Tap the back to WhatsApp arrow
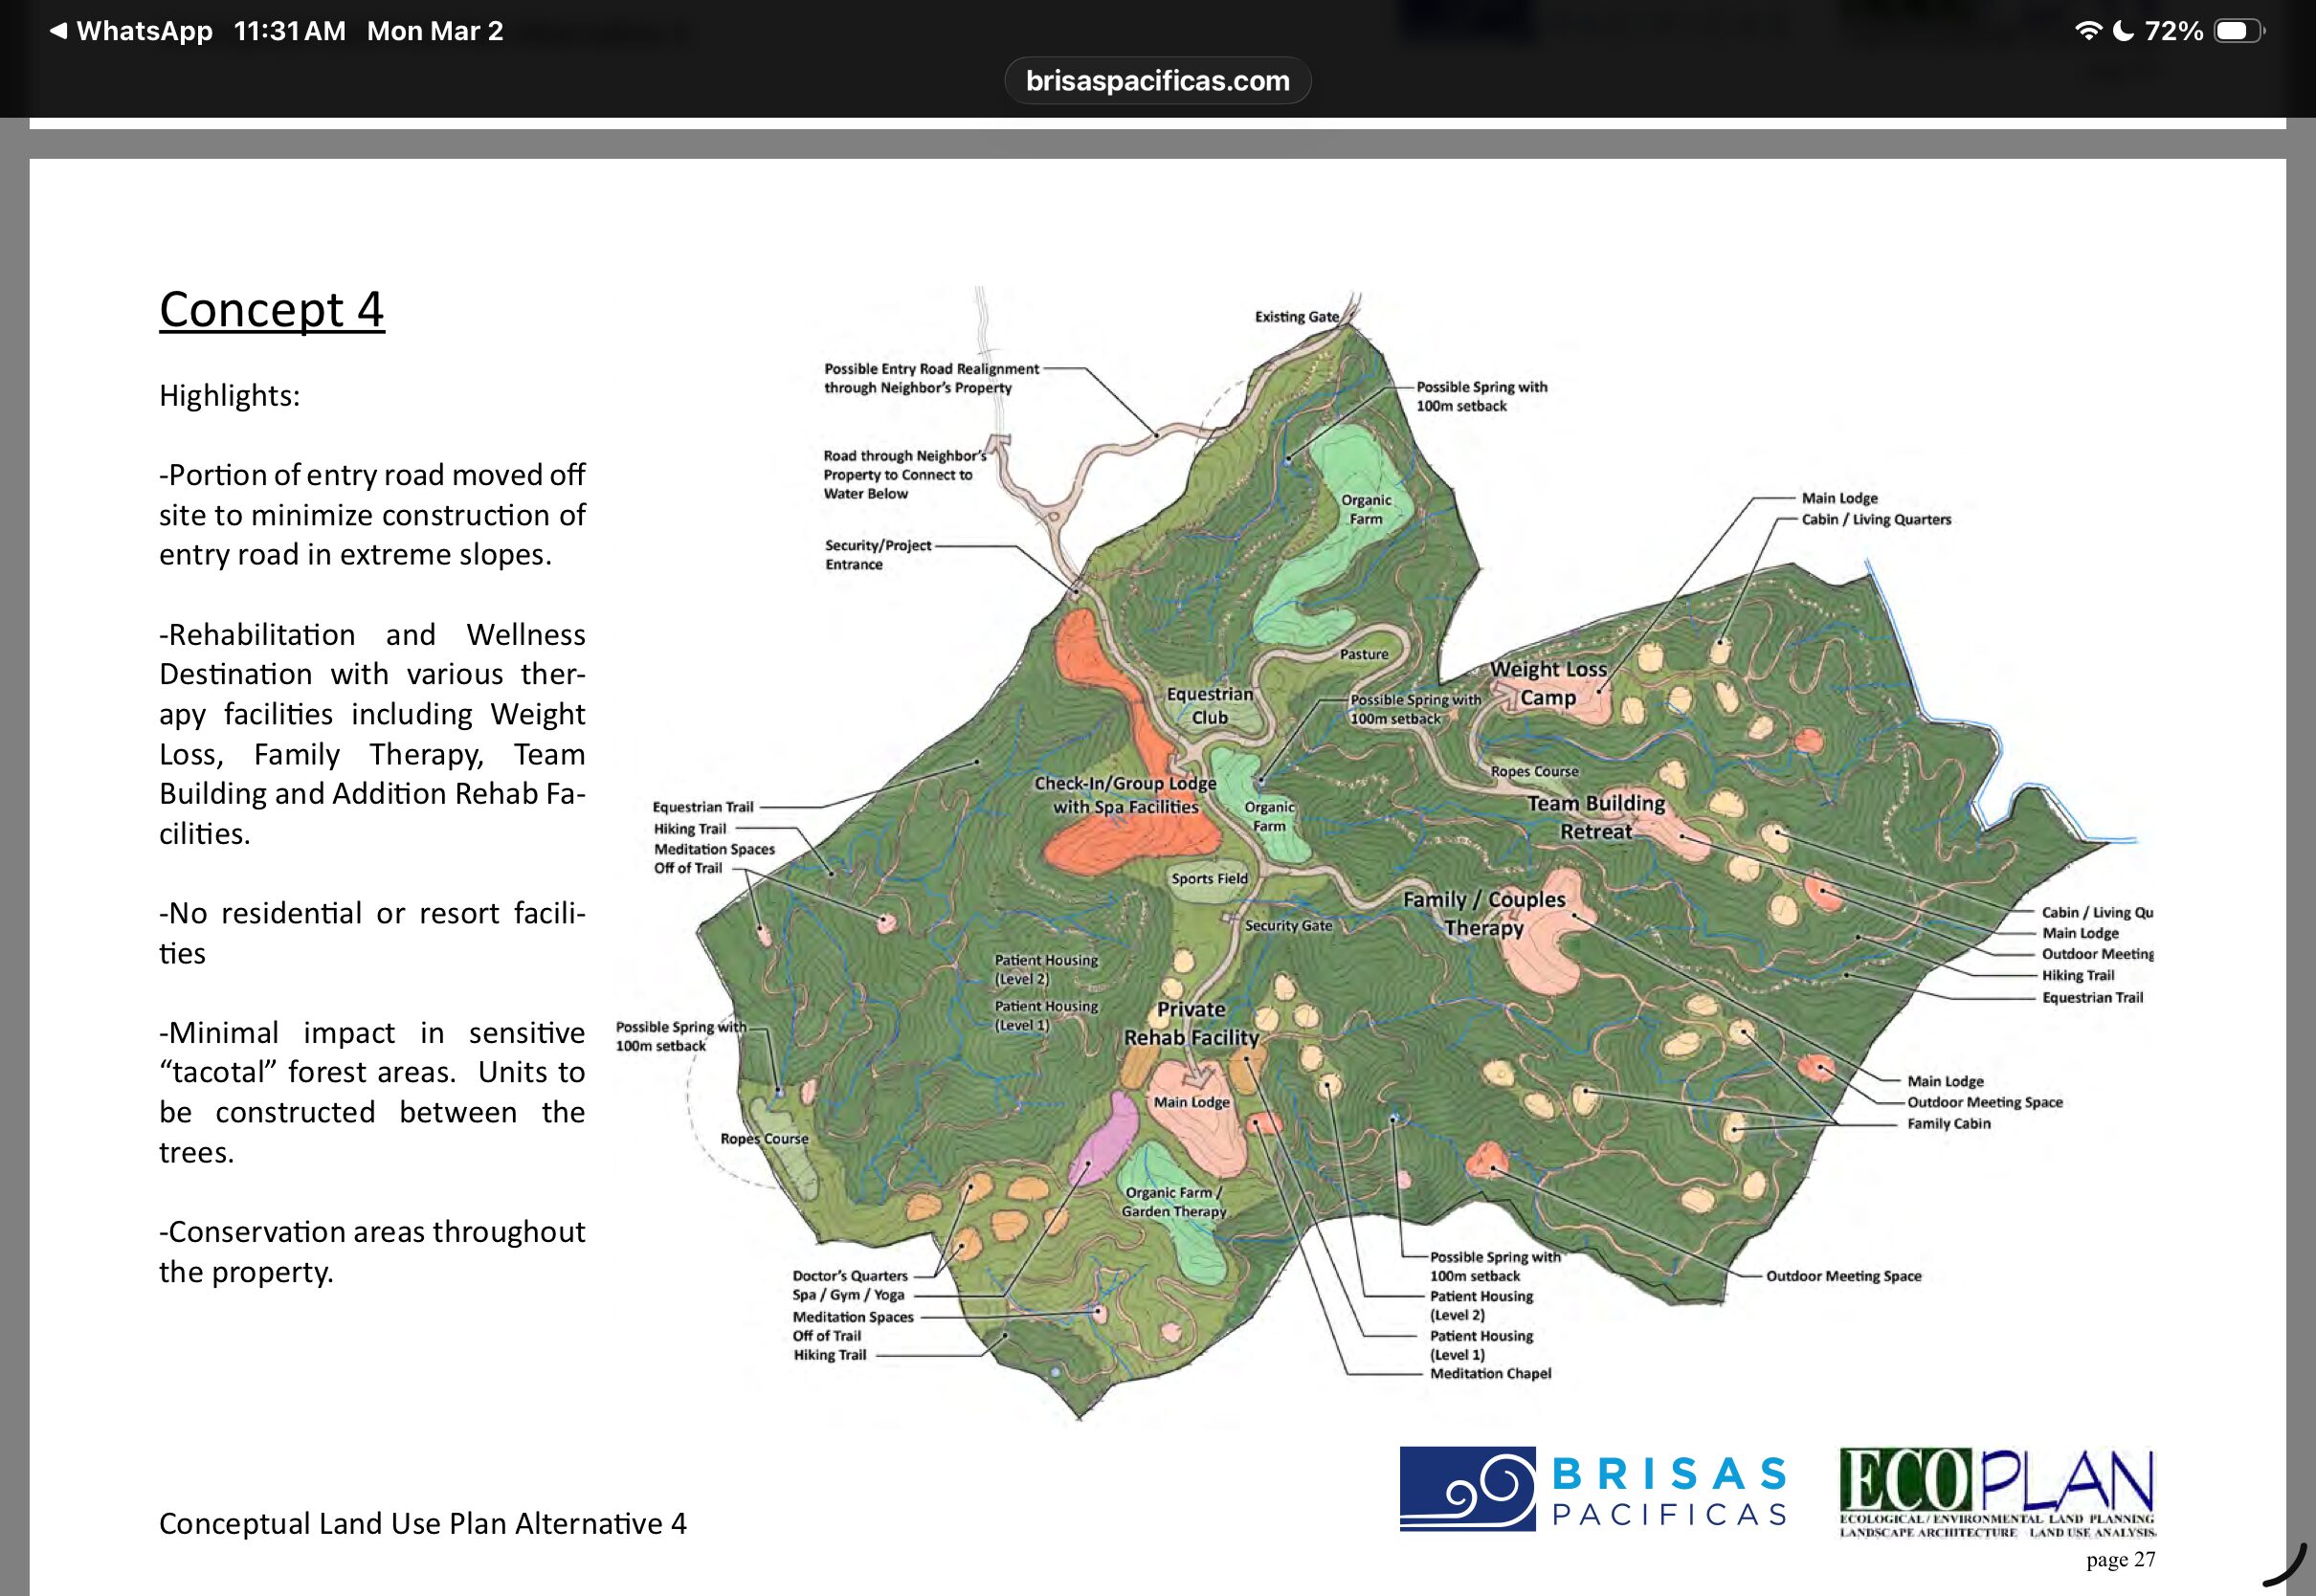This screenshot has width=2316, height=1596. tap(58, 31)
